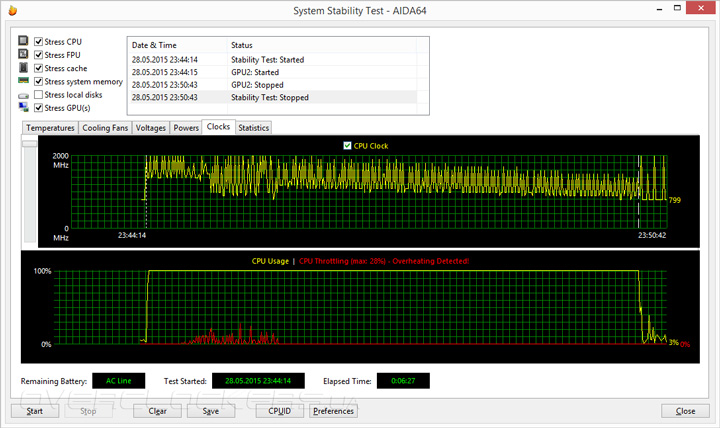Click the disk drive icon beside Stress local disks
Screen dimensions: 720x428
coord(23,96)
